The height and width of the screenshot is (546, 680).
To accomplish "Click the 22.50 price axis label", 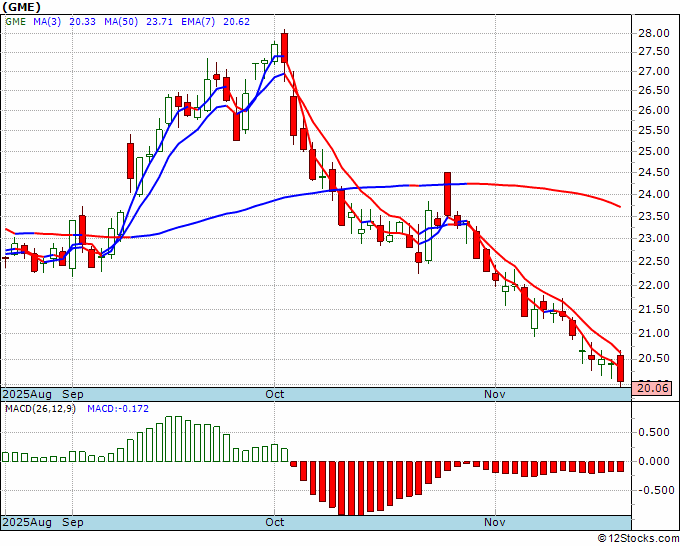I will coord(654,262).
